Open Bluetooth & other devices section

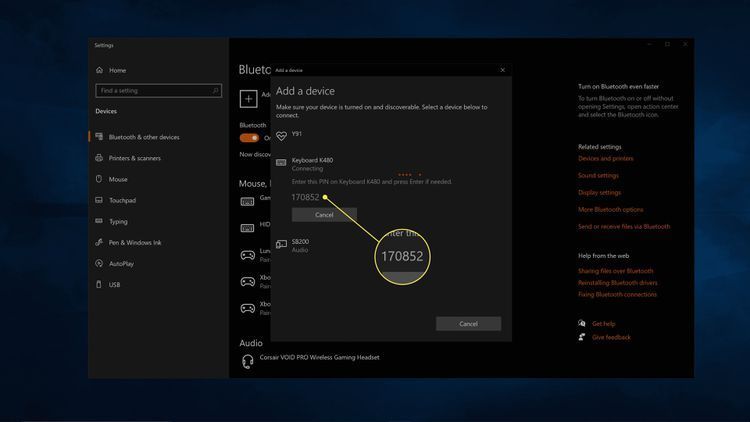(143, 137)
